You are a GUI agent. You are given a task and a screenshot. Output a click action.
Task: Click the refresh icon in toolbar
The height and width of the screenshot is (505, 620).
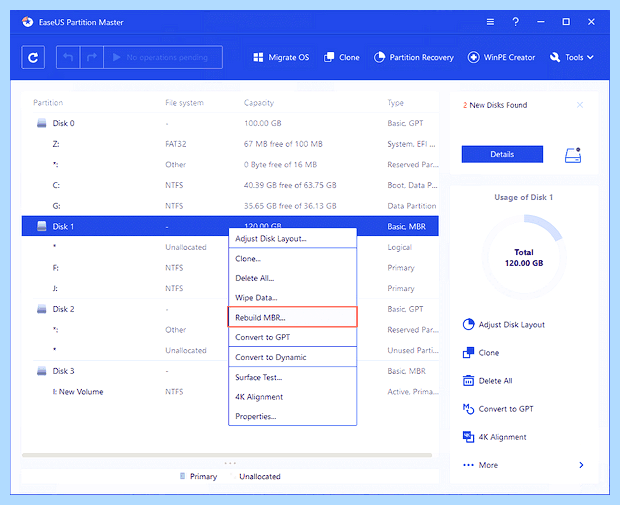pyautogui.click(x=33, y=57)
